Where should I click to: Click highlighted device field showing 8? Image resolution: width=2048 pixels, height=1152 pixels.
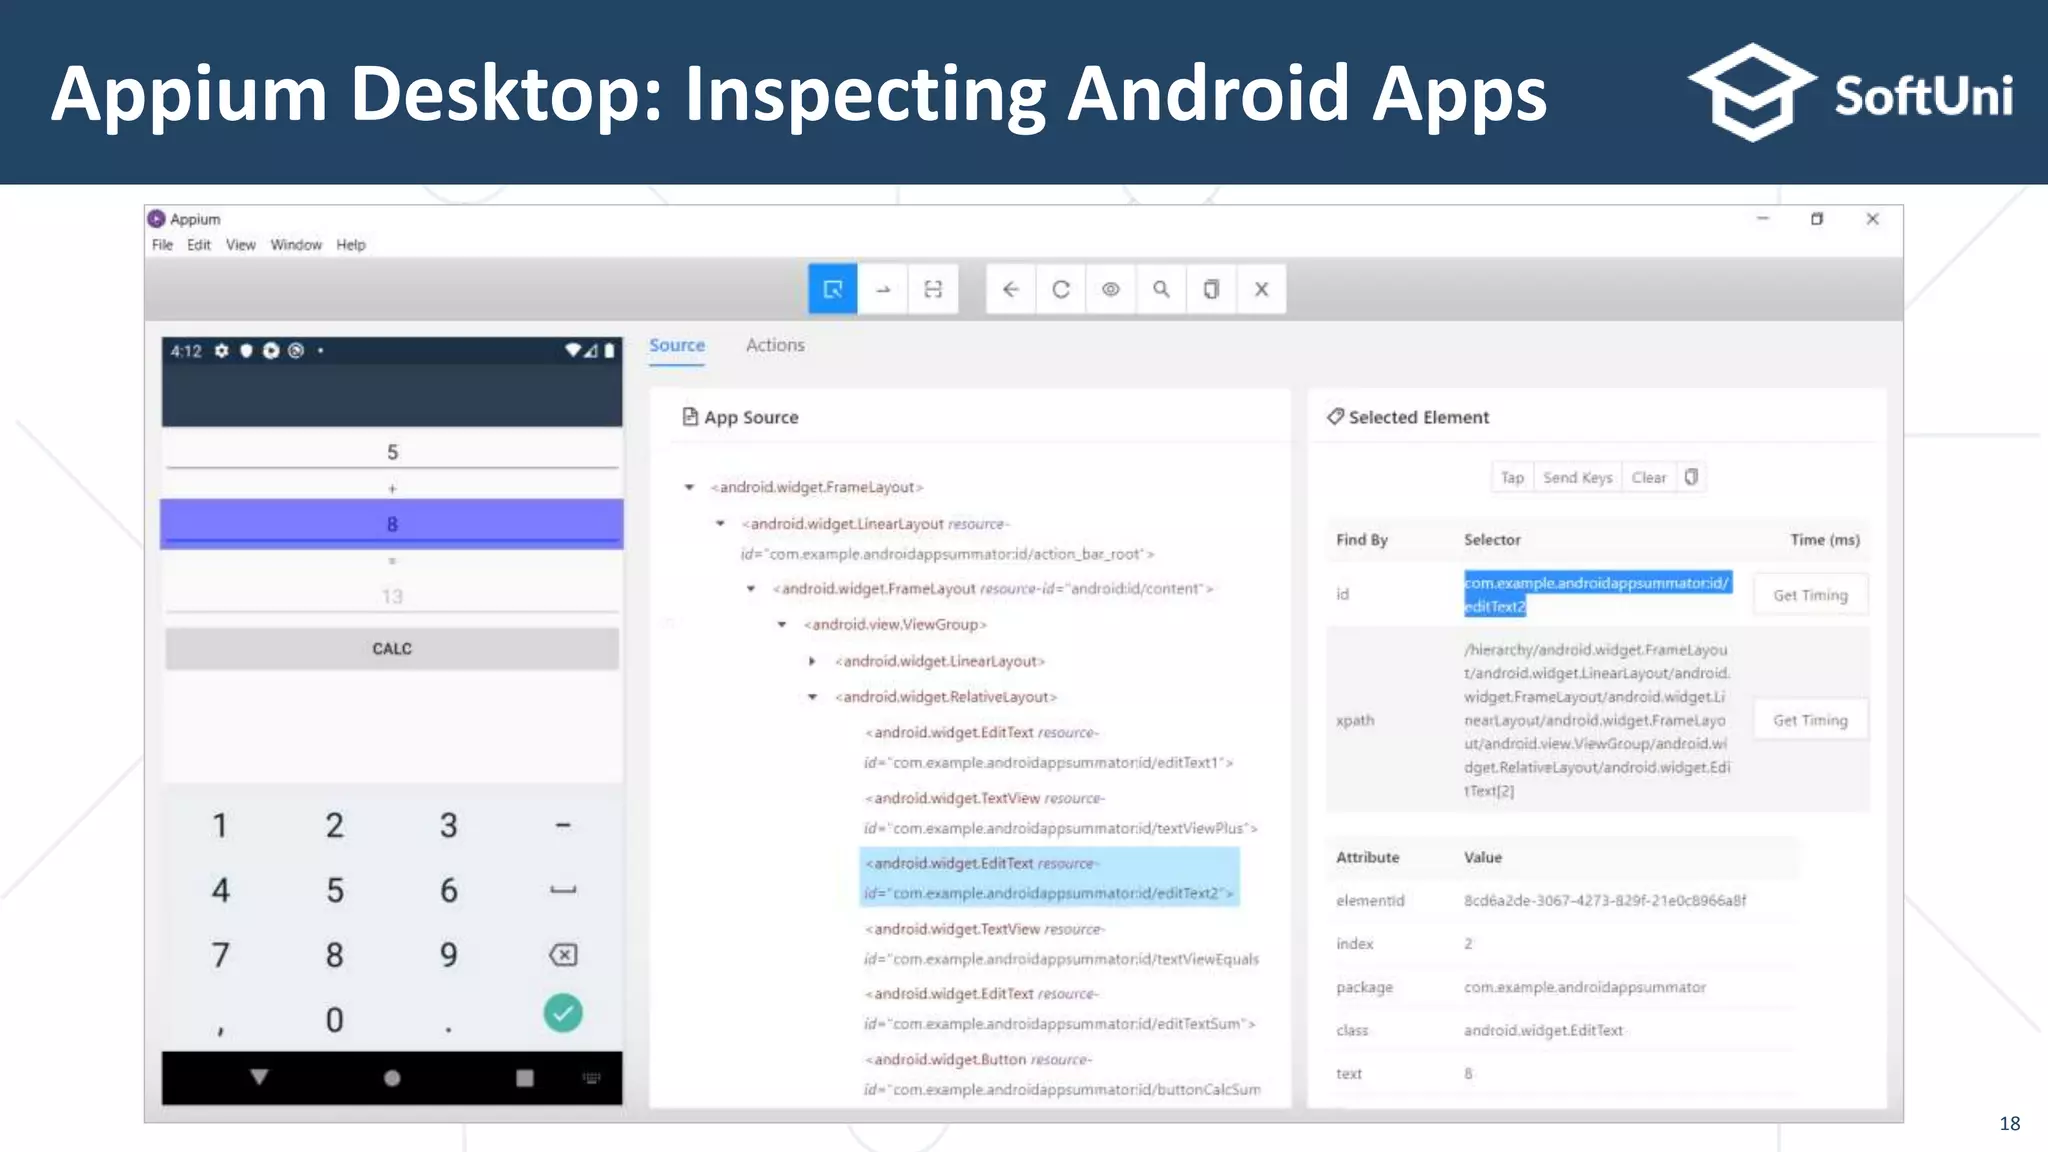(392, 524)
